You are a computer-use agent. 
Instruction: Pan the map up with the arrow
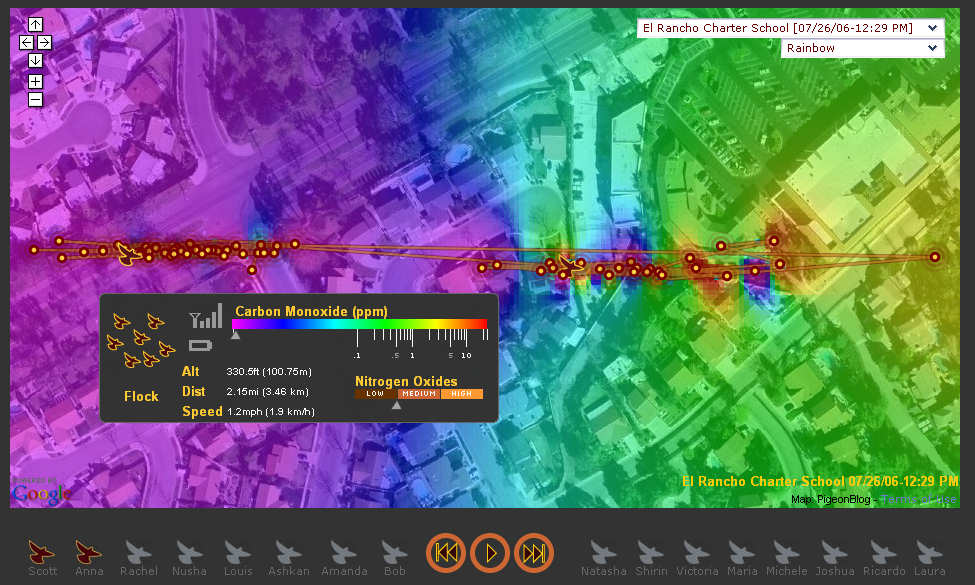click(x=35, y=24)
